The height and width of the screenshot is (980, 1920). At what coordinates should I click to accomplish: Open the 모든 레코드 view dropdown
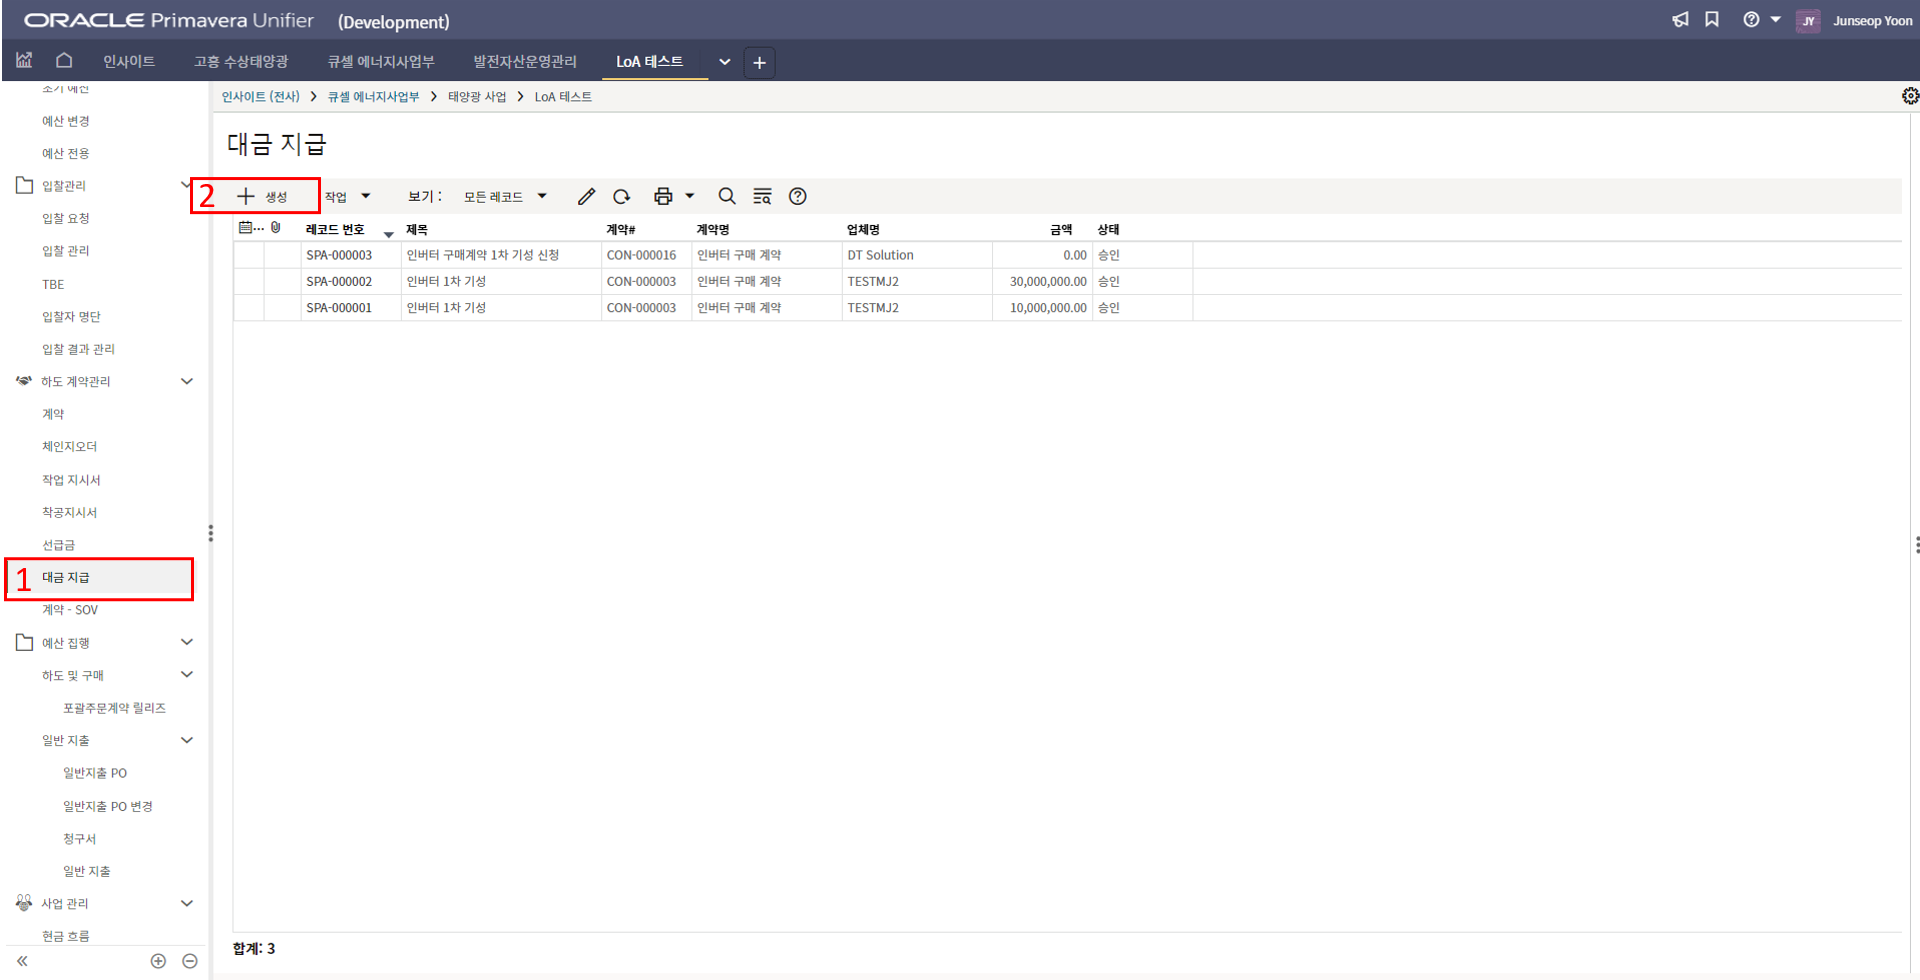pos(505,197)
